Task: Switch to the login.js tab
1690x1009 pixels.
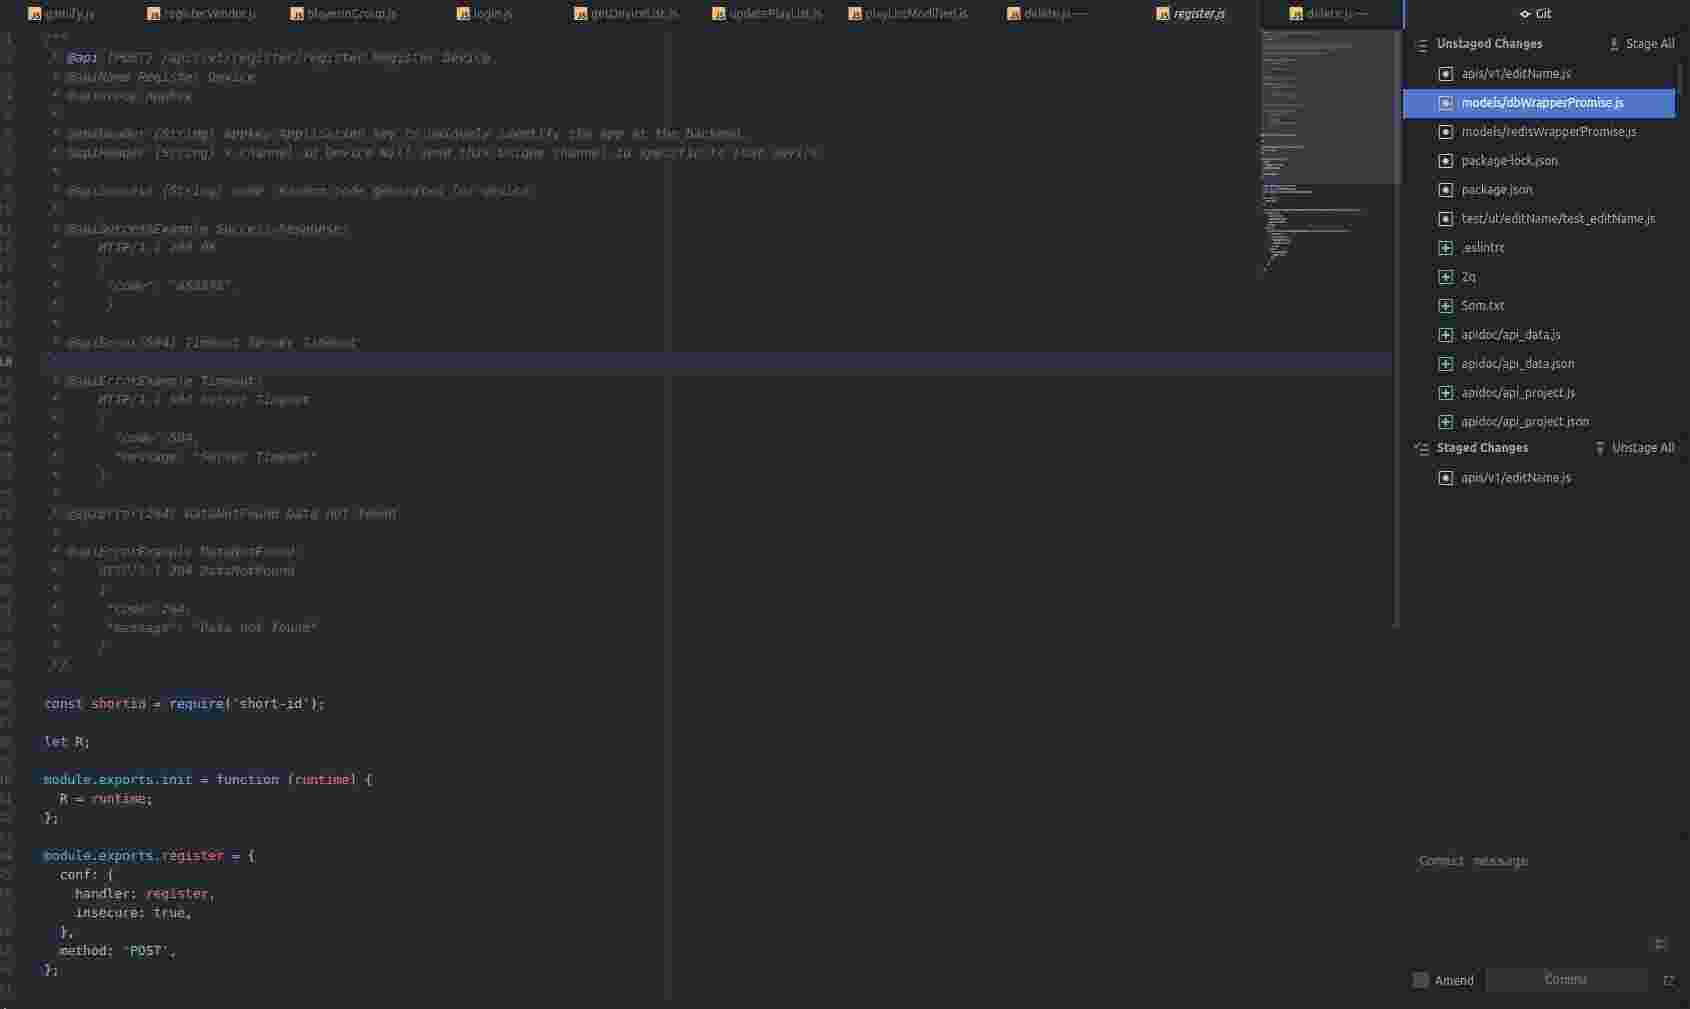Action: point(485,14)
